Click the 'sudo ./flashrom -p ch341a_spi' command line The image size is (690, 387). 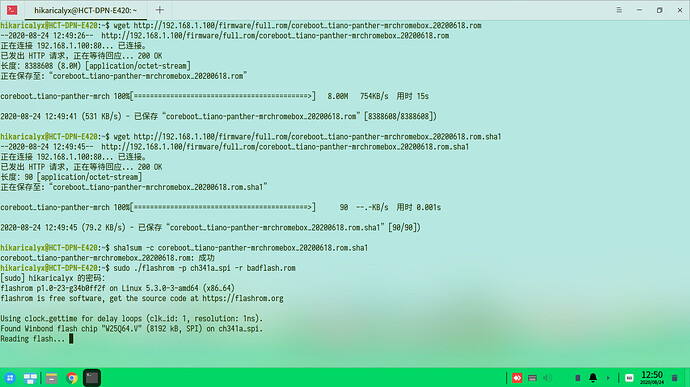pos(148,268)
